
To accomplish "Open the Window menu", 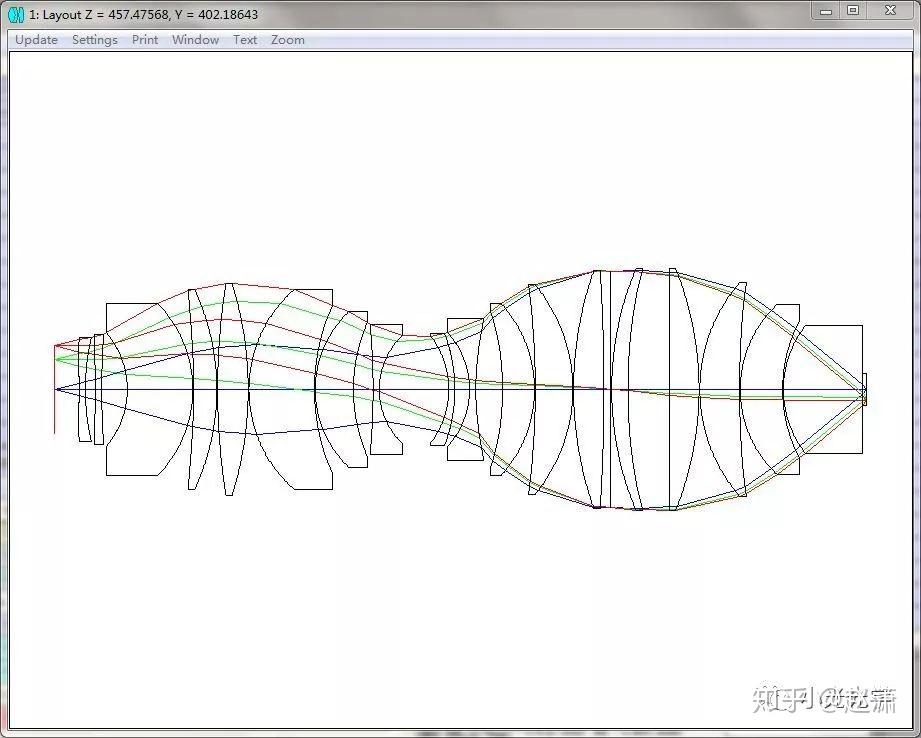I will (x=196, y=40).
